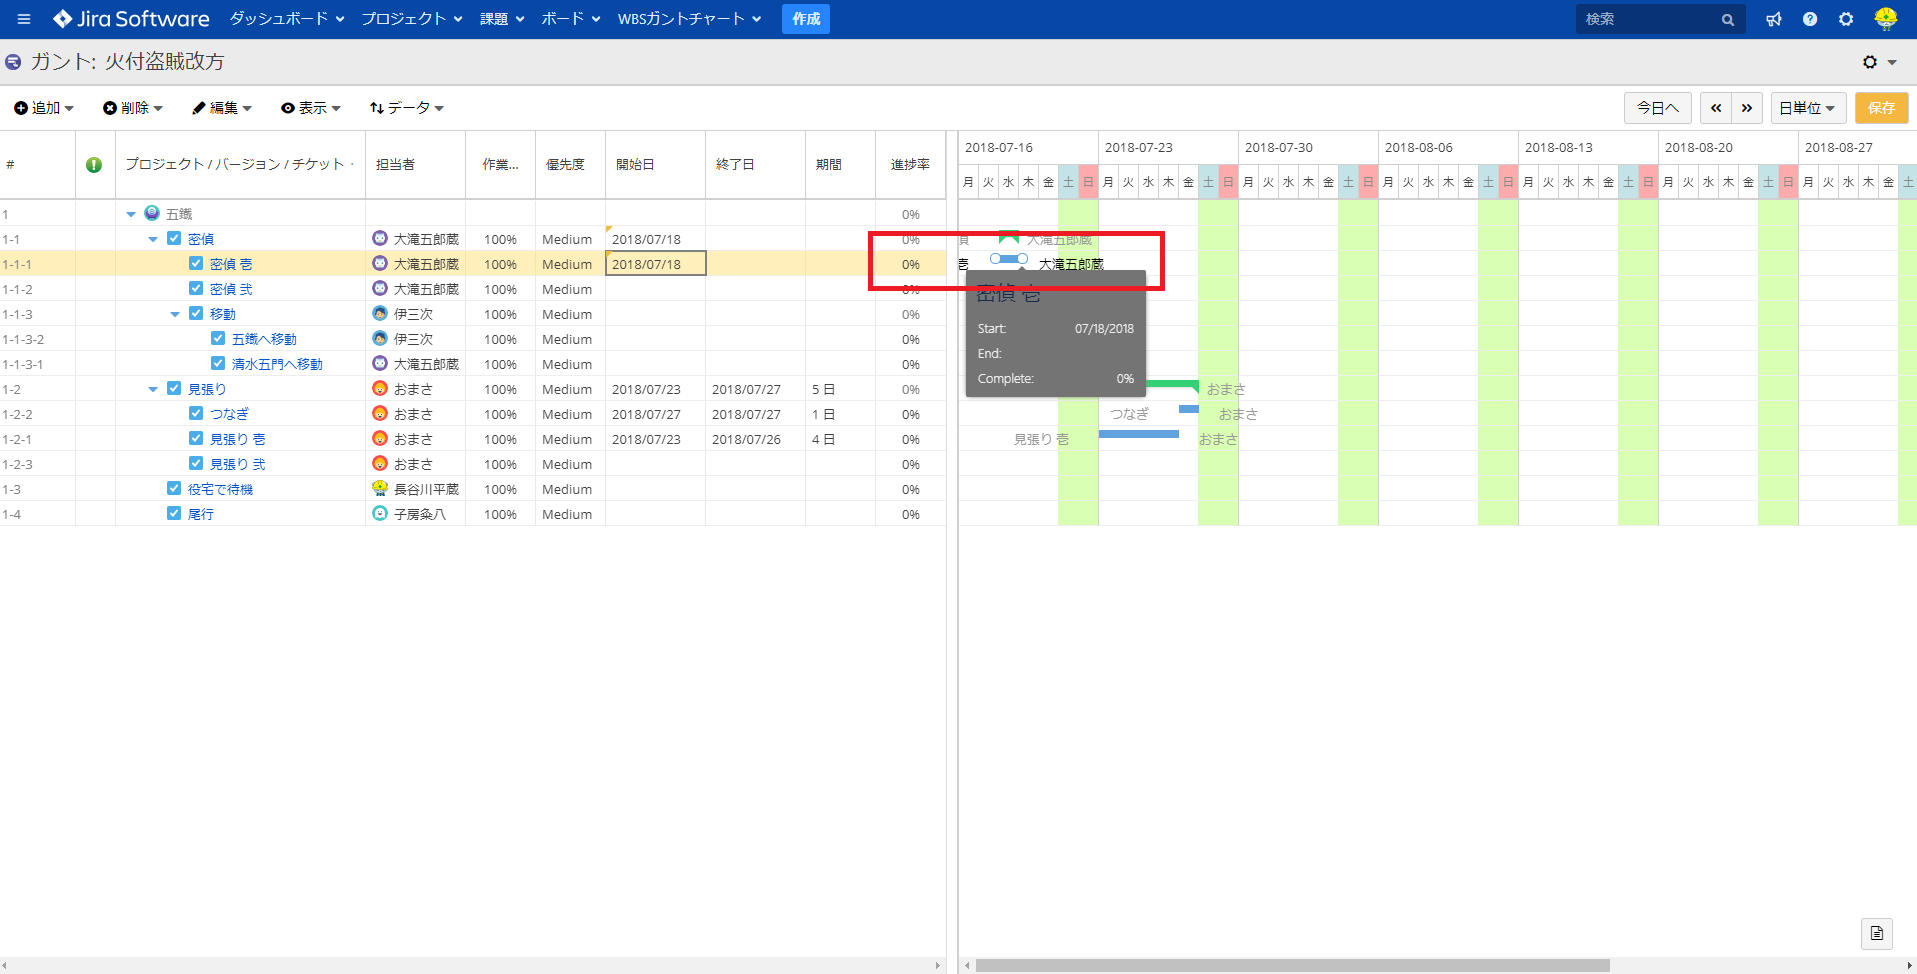Open the WBSガントチャート menu
The height and width of the screenshot is (974, 1917).
coord(690,19)
